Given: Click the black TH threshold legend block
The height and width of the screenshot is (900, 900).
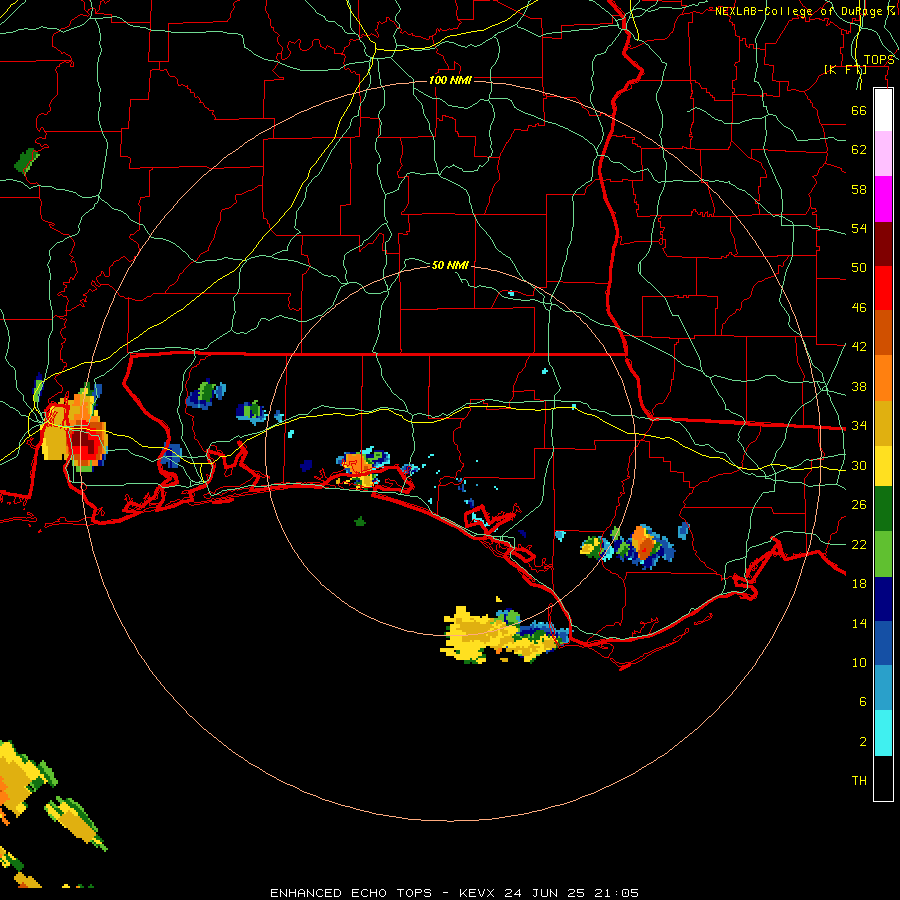Looking at the screenshot, I should point(883,778).
